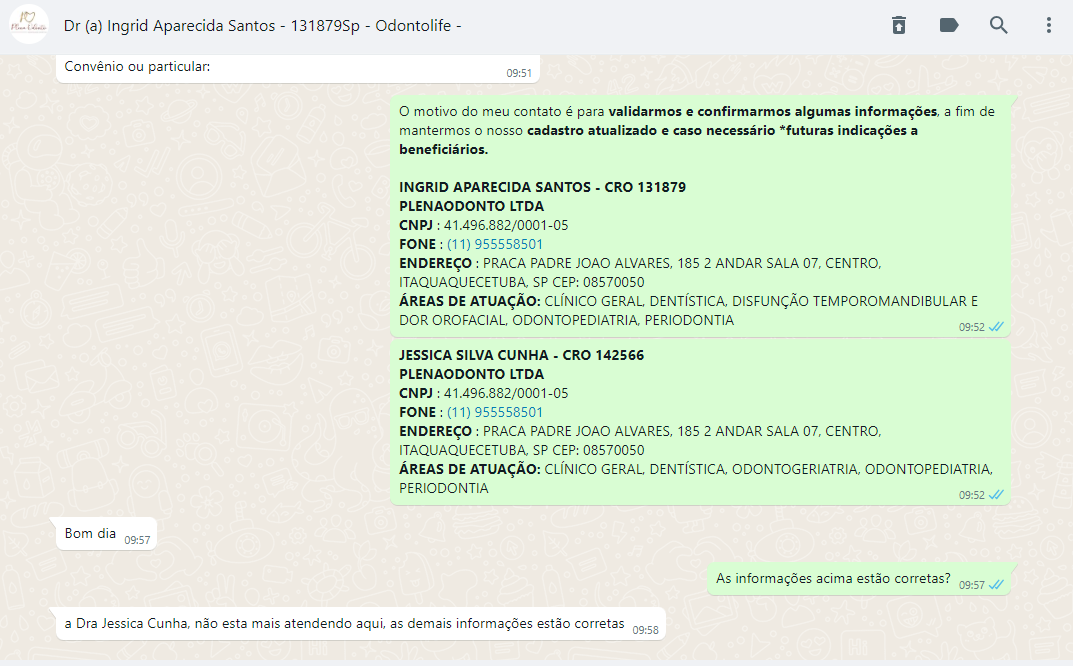Click the 09:58 timestamp

click(x=645, y=630)
